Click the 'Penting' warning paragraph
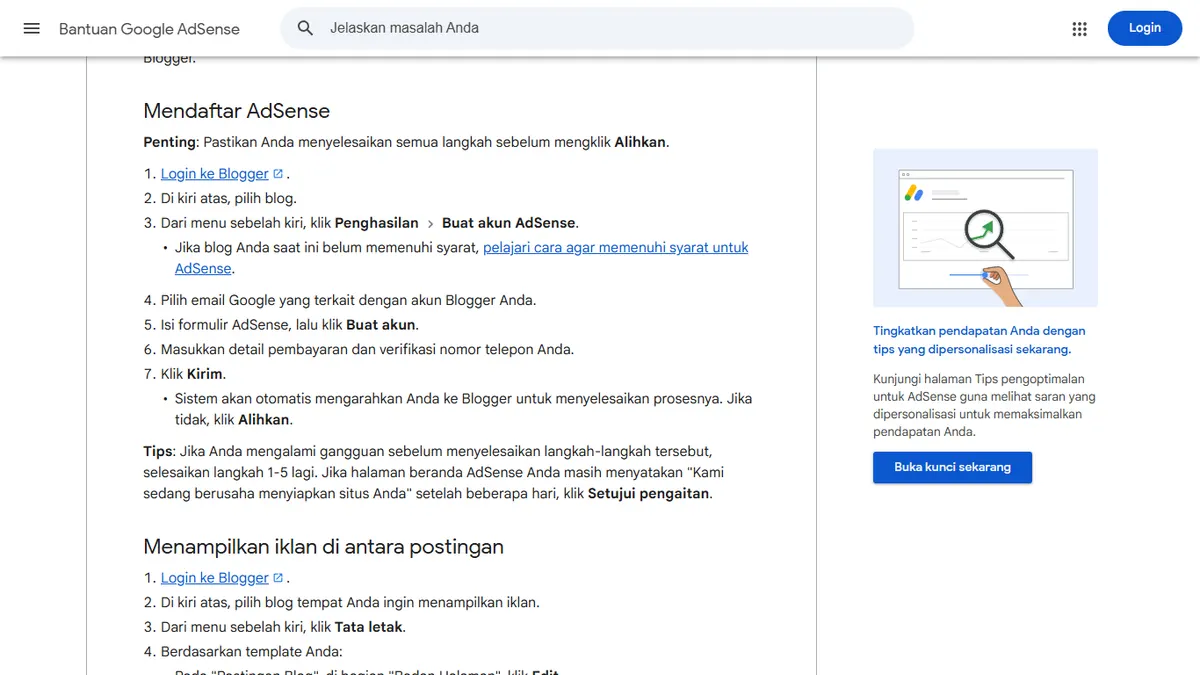The image size is (1200, 675). (x=406, y=142)
